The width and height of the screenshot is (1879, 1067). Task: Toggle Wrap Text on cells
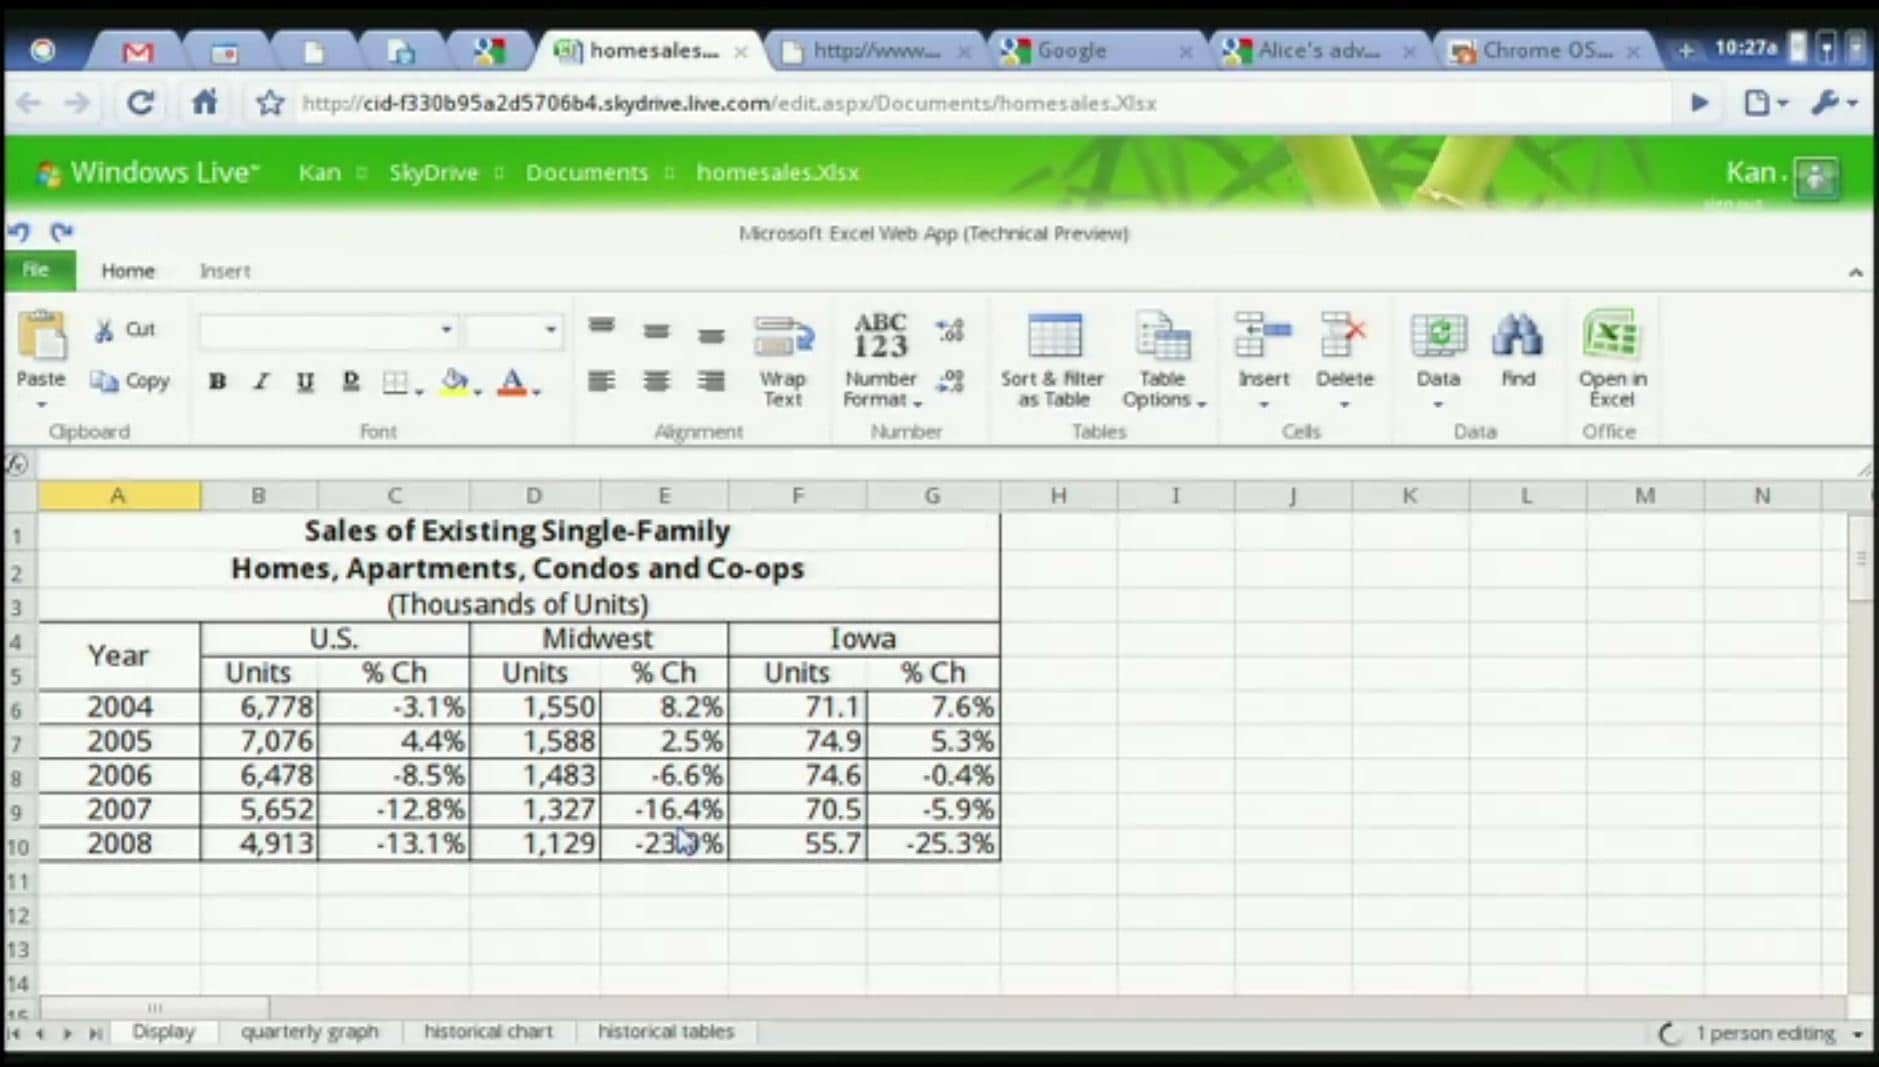783,338
